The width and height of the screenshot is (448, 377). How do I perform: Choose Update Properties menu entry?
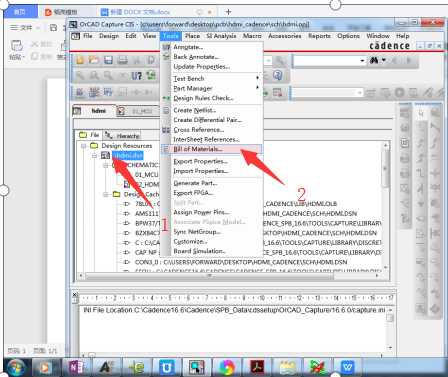pyautogui.click(x=212, y=66)
